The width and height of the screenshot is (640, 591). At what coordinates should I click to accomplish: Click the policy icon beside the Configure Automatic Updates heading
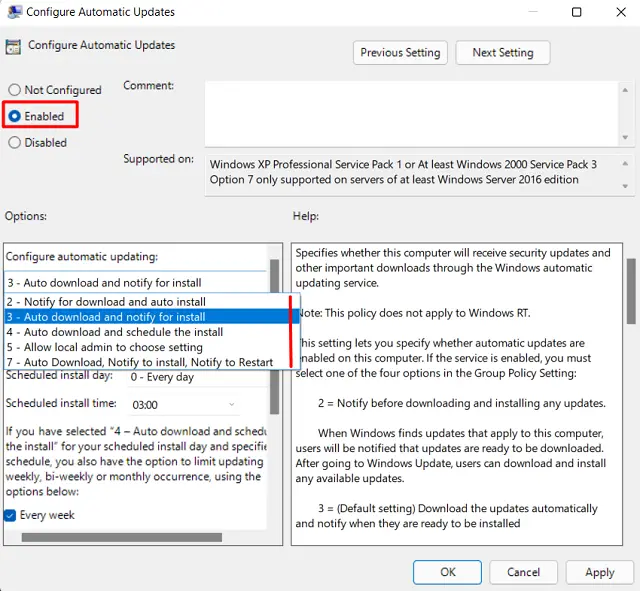coord(14,46)
